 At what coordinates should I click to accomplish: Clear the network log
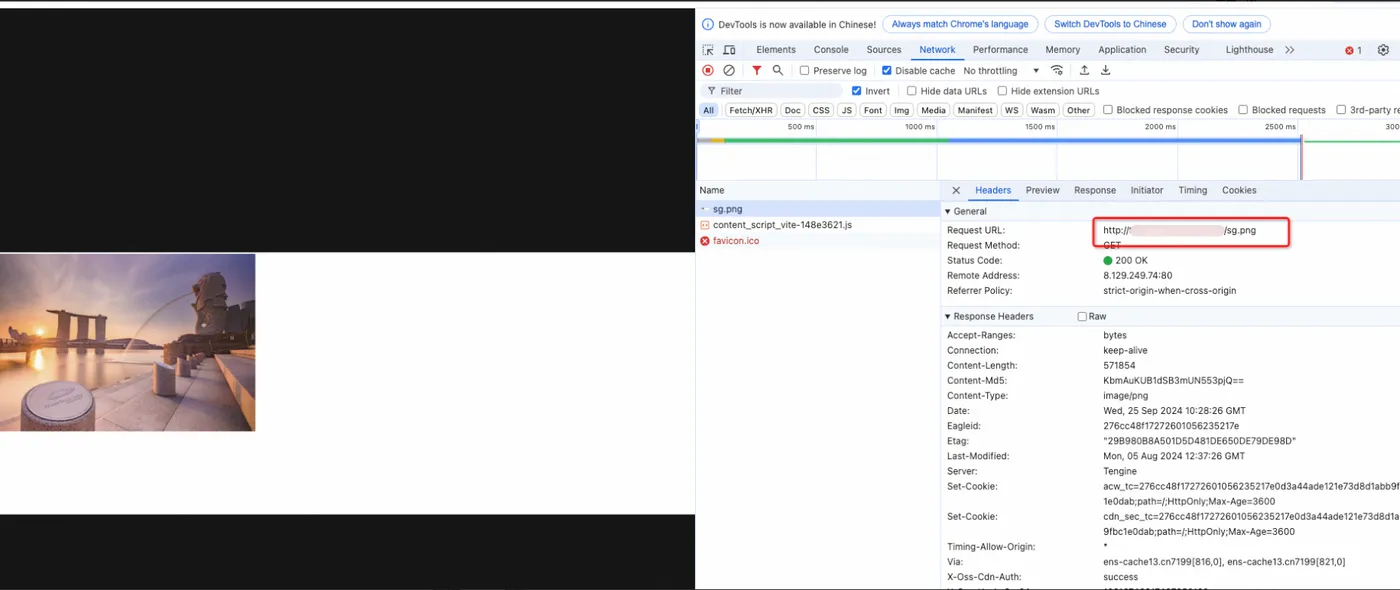pyautogui.click(x=729, y=71)
